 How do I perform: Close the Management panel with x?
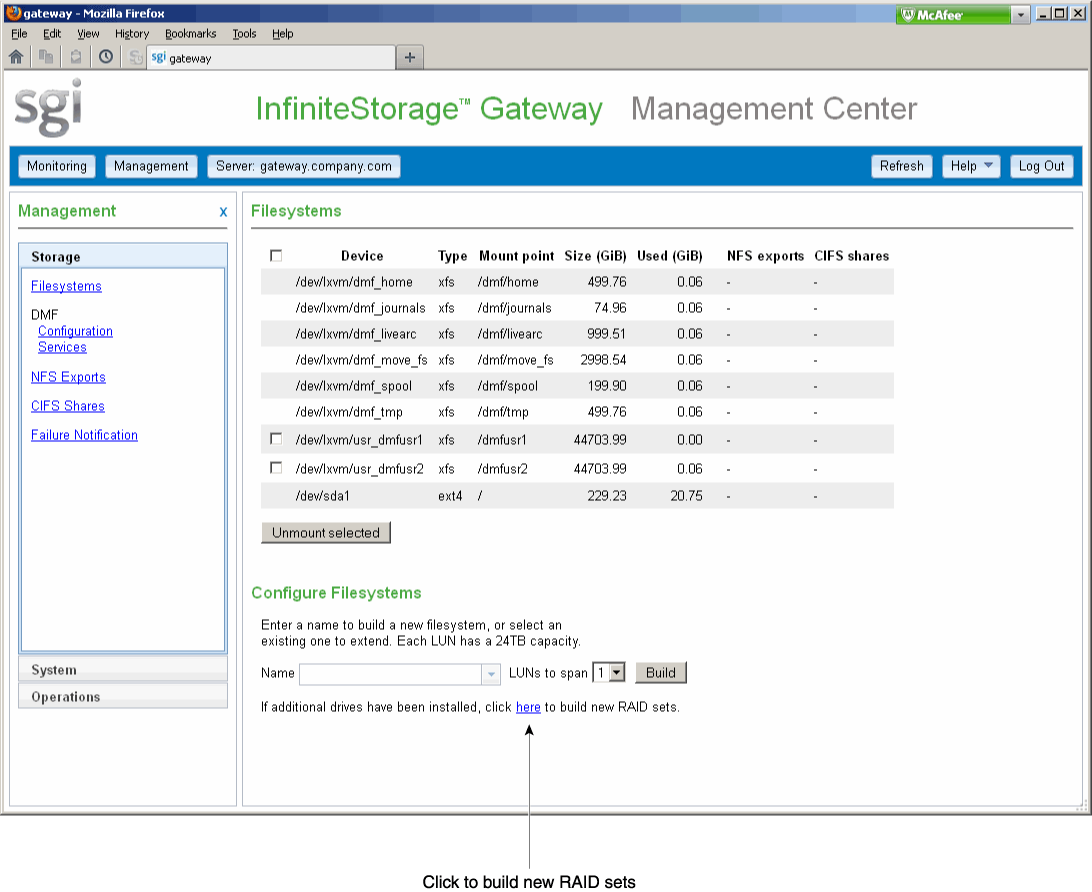[x=223, y=212]
